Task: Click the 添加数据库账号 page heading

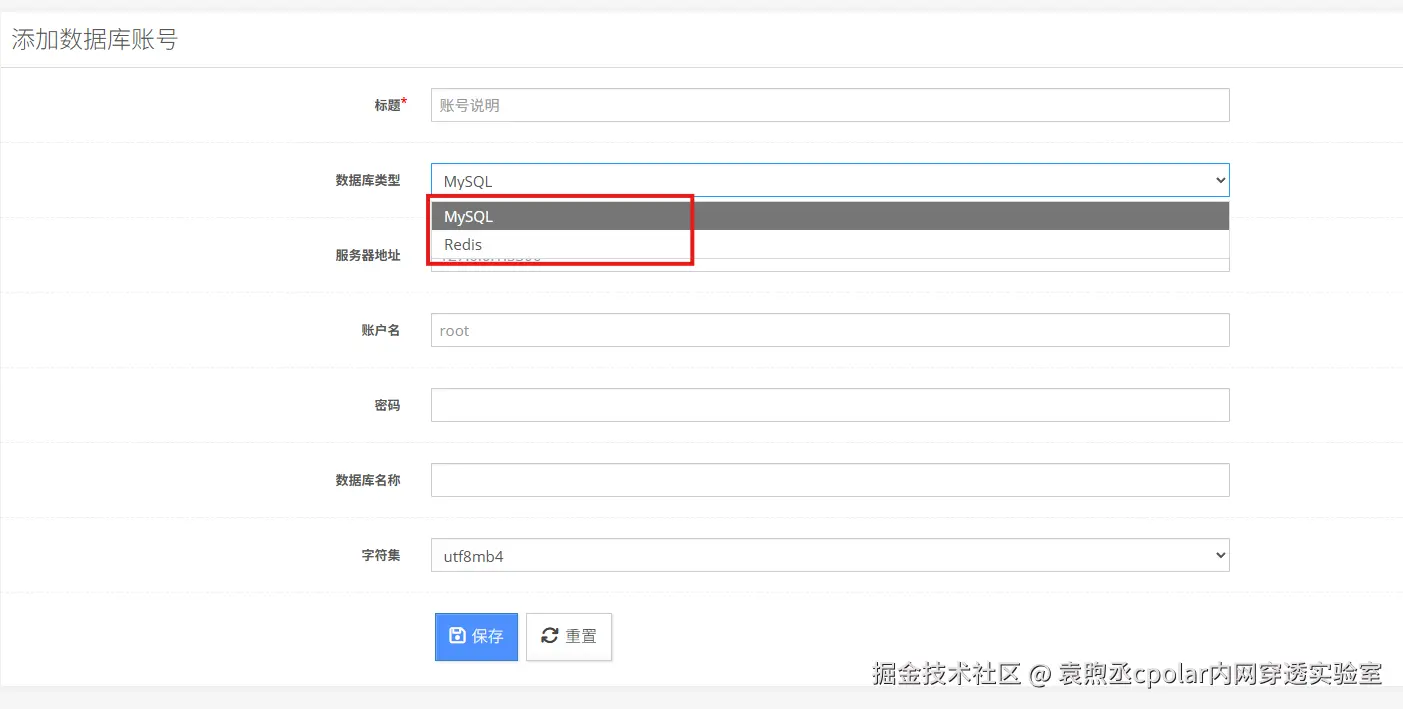Action: coord(94,40)
